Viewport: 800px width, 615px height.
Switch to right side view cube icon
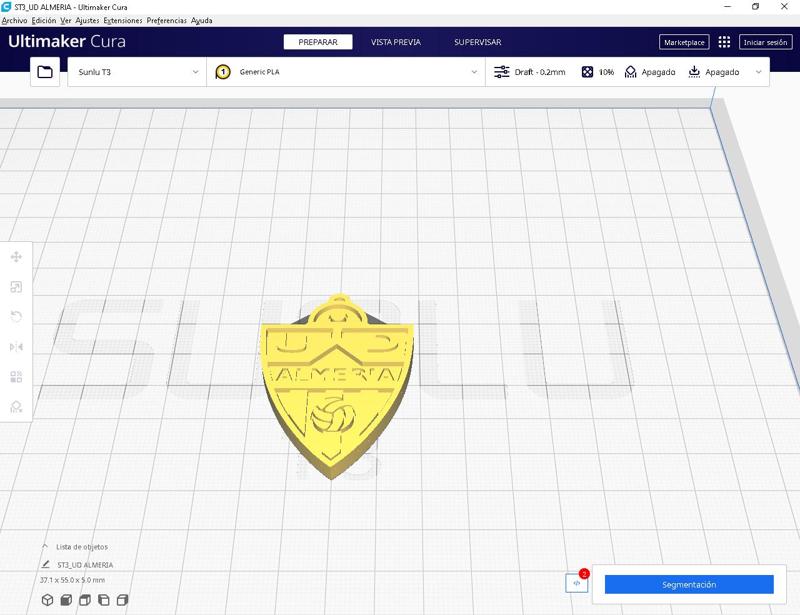pyautogui.click(x=122, y=600)
